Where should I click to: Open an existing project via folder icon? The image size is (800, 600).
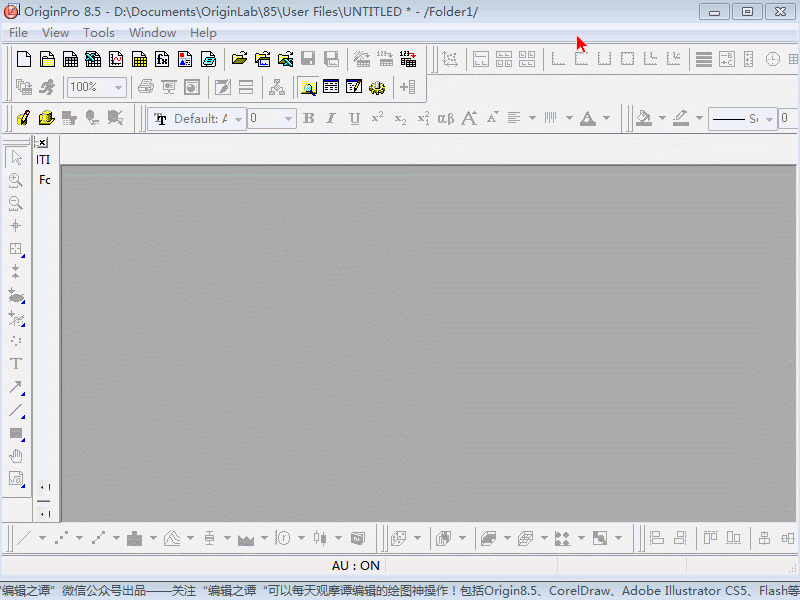coord(239,60)
